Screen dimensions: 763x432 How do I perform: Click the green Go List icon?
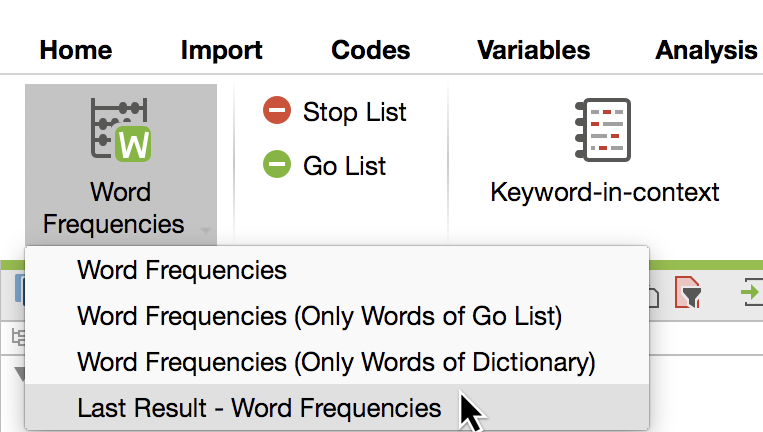276,165
